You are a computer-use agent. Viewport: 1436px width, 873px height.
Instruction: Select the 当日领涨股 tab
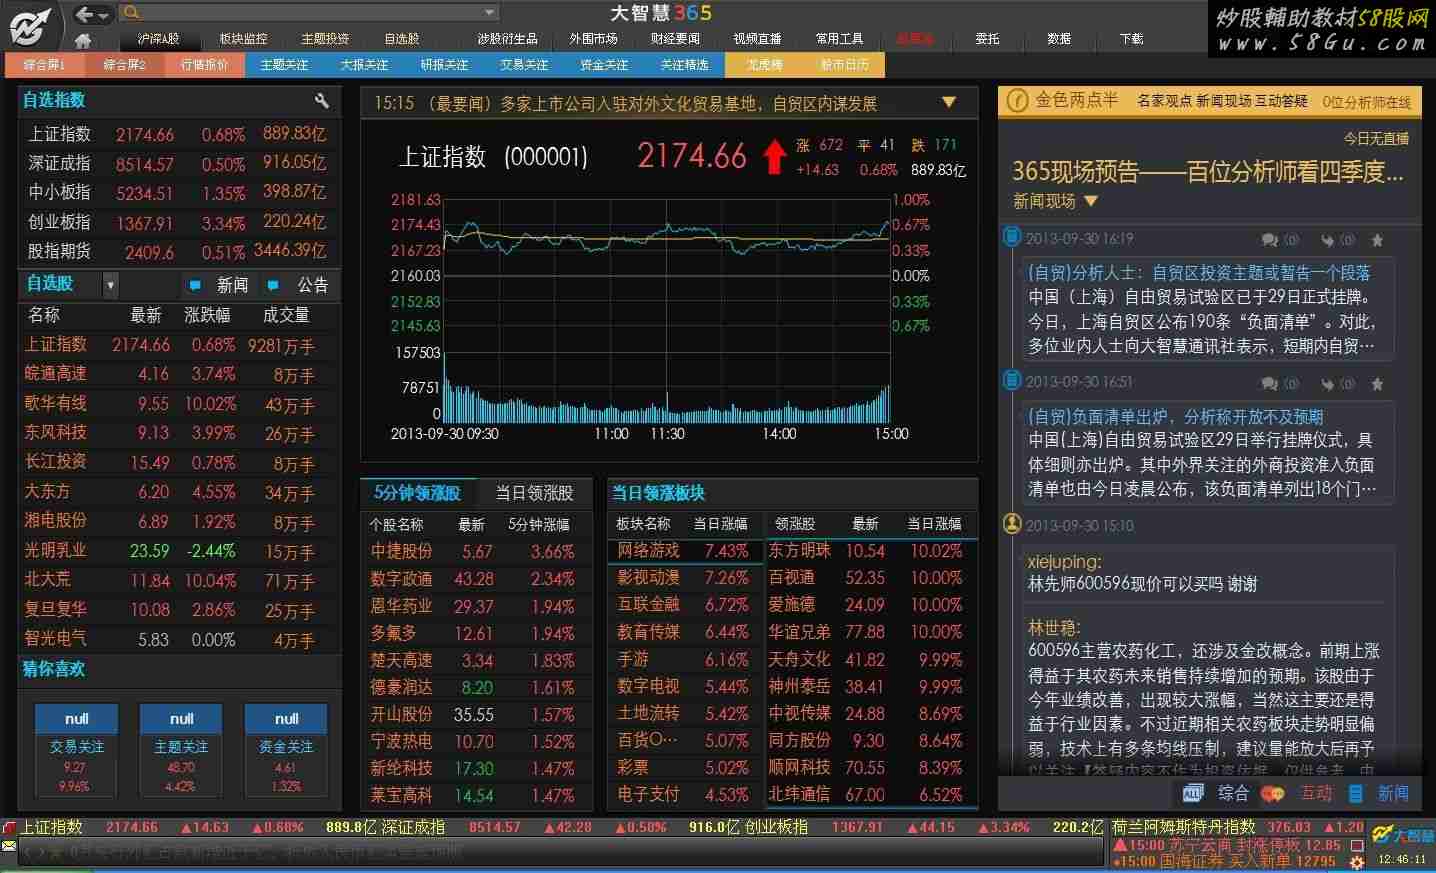pyautogui.click(x=534, y=493)
